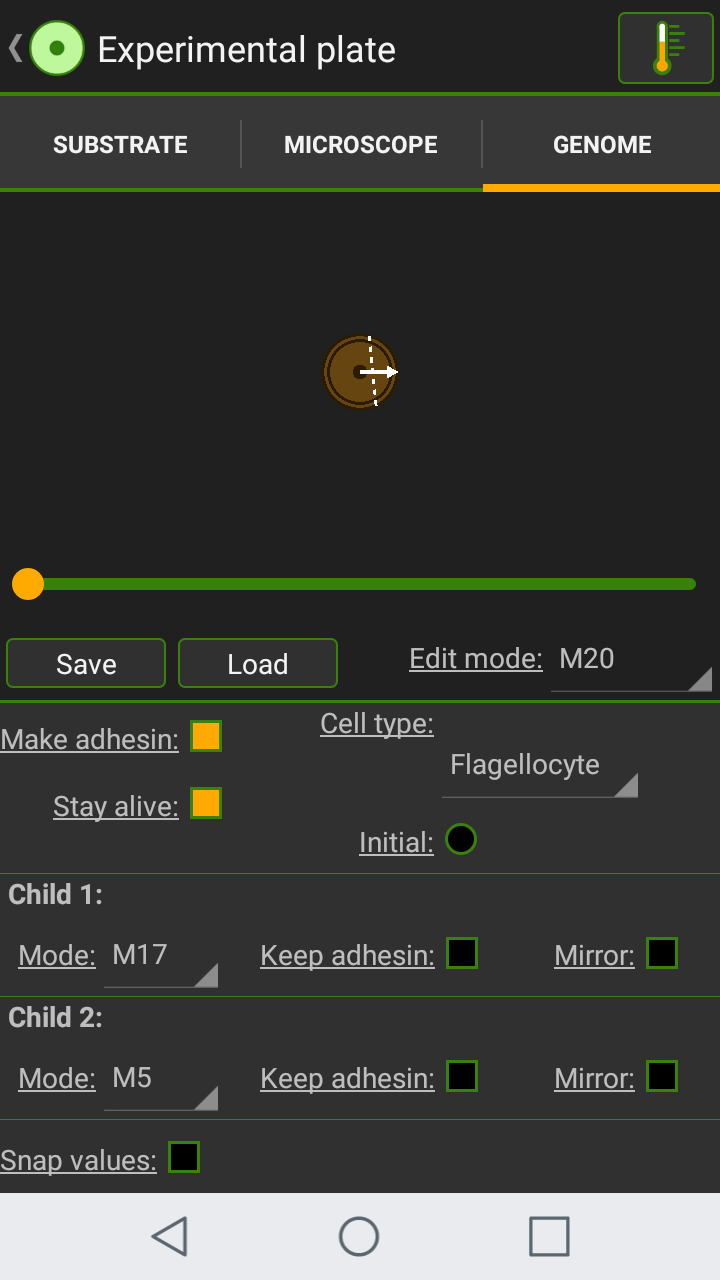Open Child 1 Mode M17 dropdown
This screenshot has width=720, height=1280.
click(161, 958)
